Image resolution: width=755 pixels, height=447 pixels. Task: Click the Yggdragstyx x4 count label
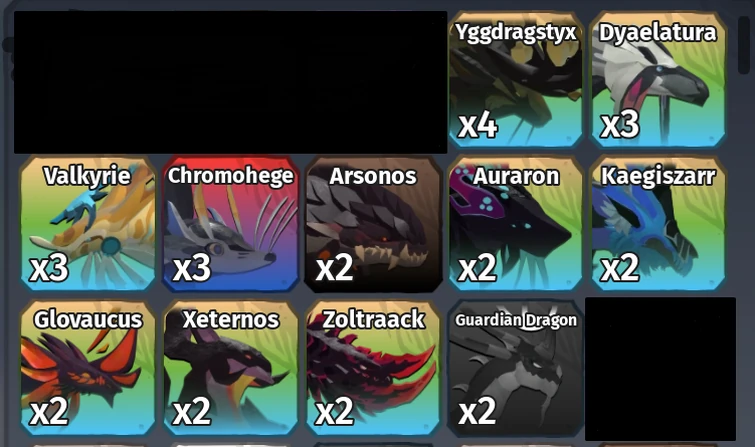point(478,125)
